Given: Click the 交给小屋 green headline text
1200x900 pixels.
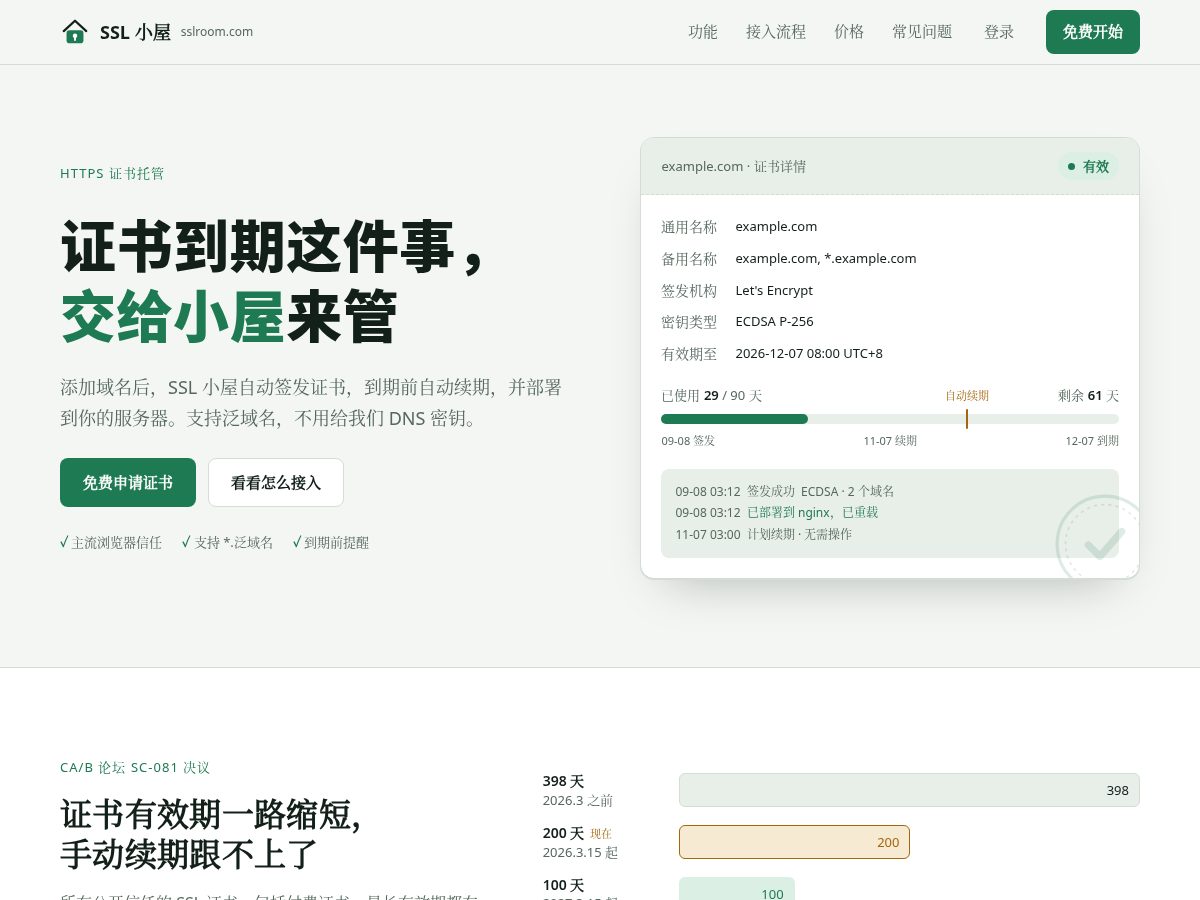Looking at the screenshot, I should [173, 317].
